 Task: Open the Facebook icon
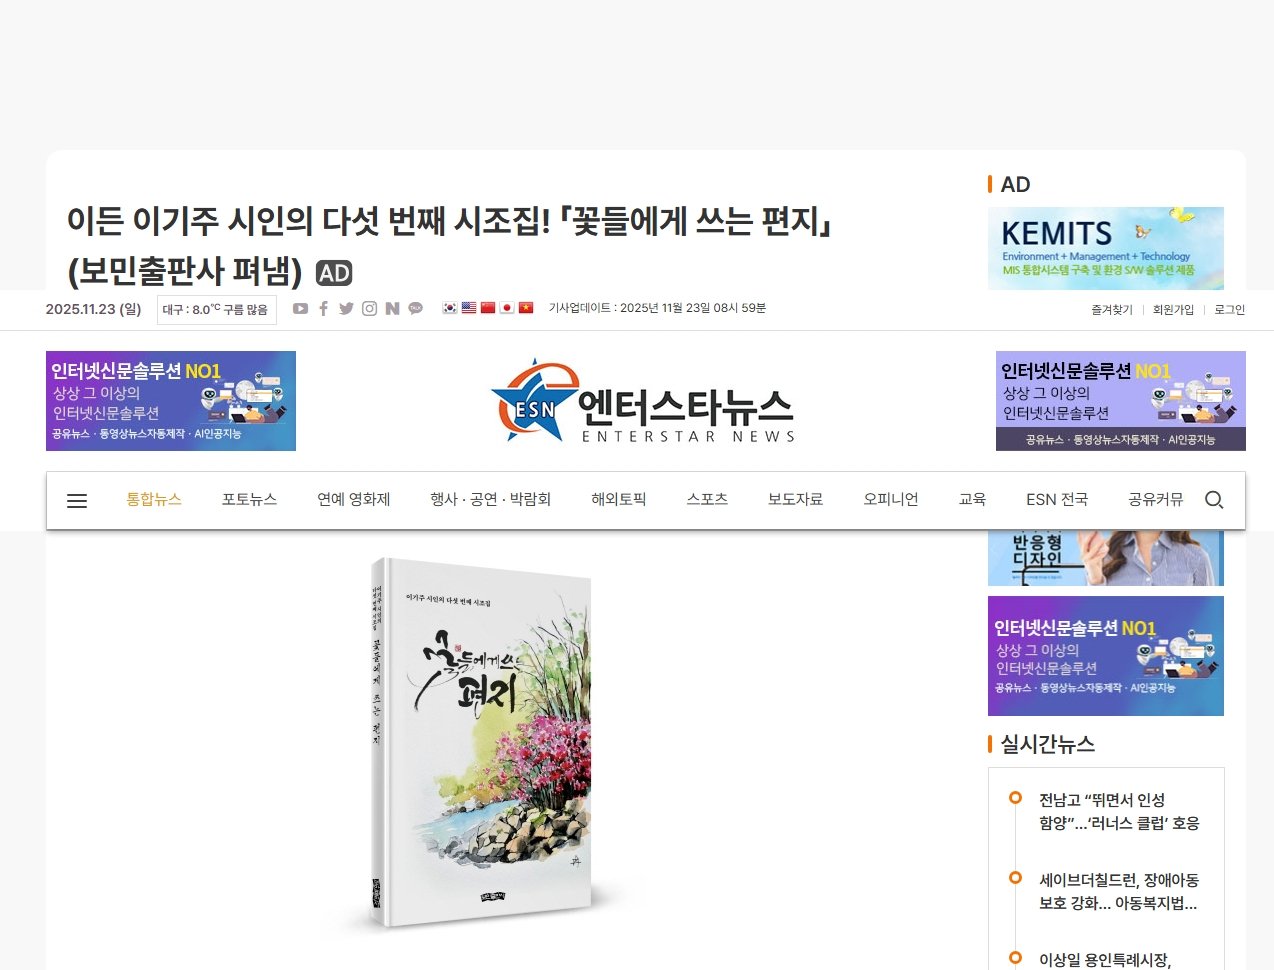click(x=323, y=309)
